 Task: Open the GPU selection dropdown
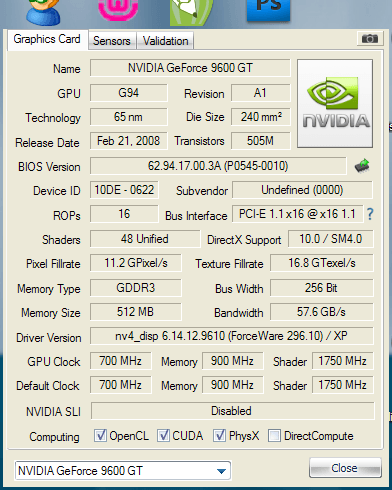123,471
